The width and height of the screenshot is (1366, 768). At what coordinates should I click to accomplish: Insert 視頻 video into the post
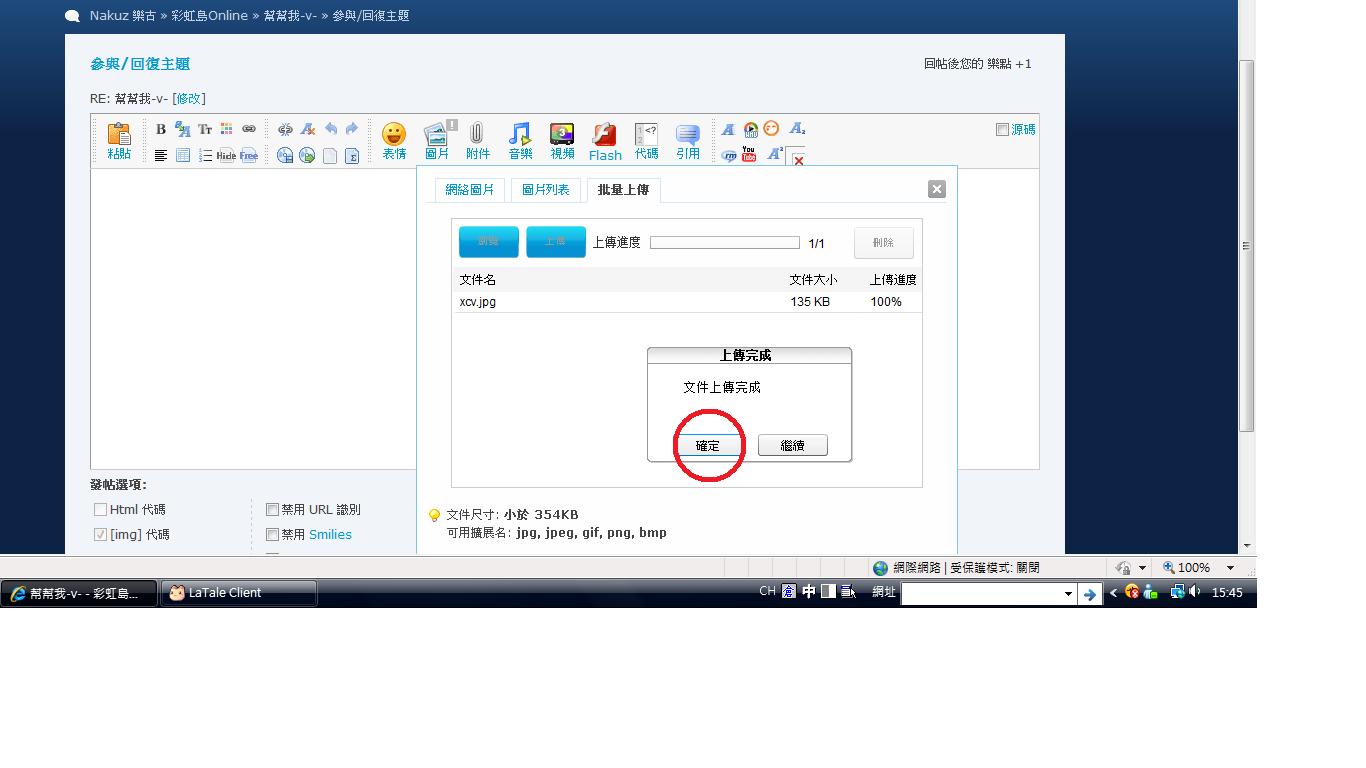562,141
